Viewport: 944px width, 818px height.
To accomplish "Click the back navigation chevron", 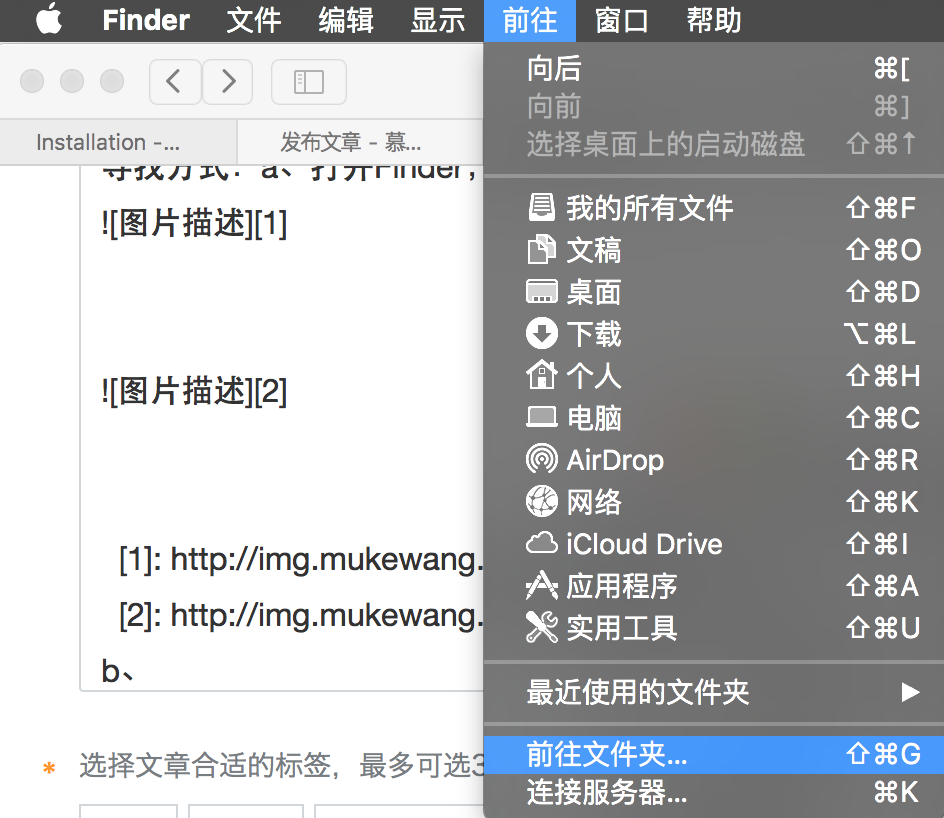I will [x=175, y=82].
